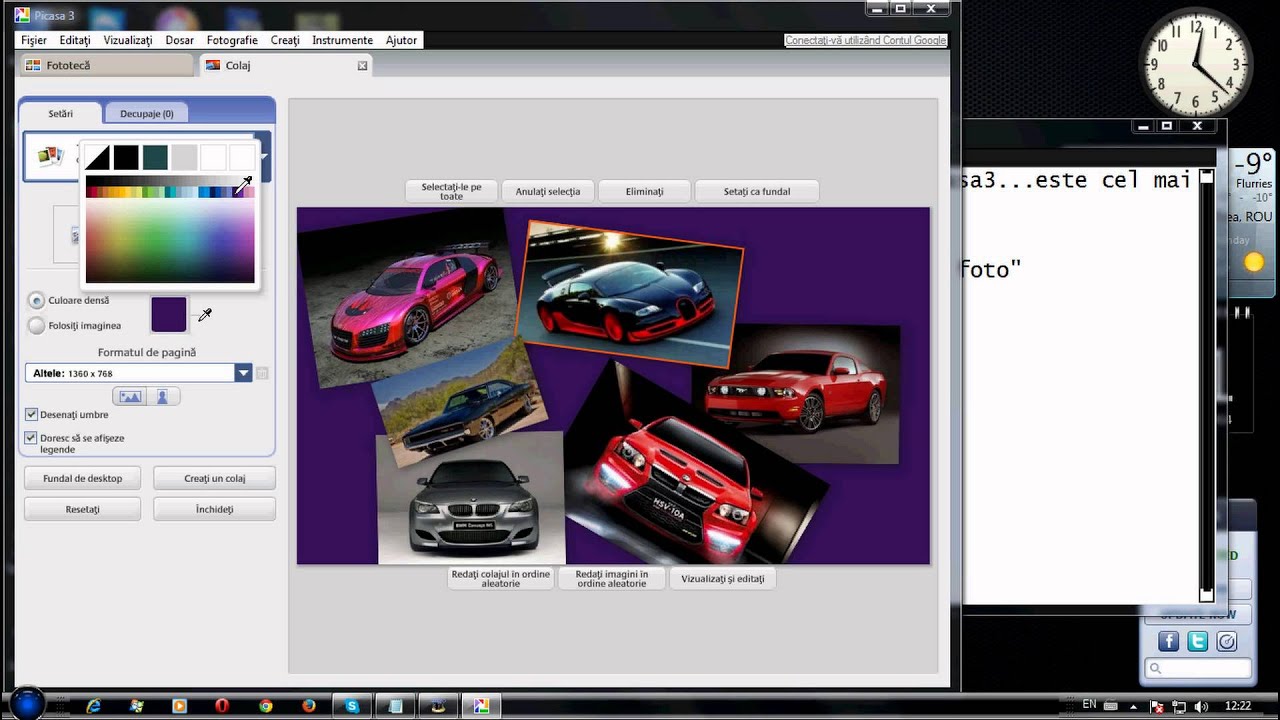Click the Fototecă tab icon
Screen dimensions: 1280x720
click(x=33, y=65)
